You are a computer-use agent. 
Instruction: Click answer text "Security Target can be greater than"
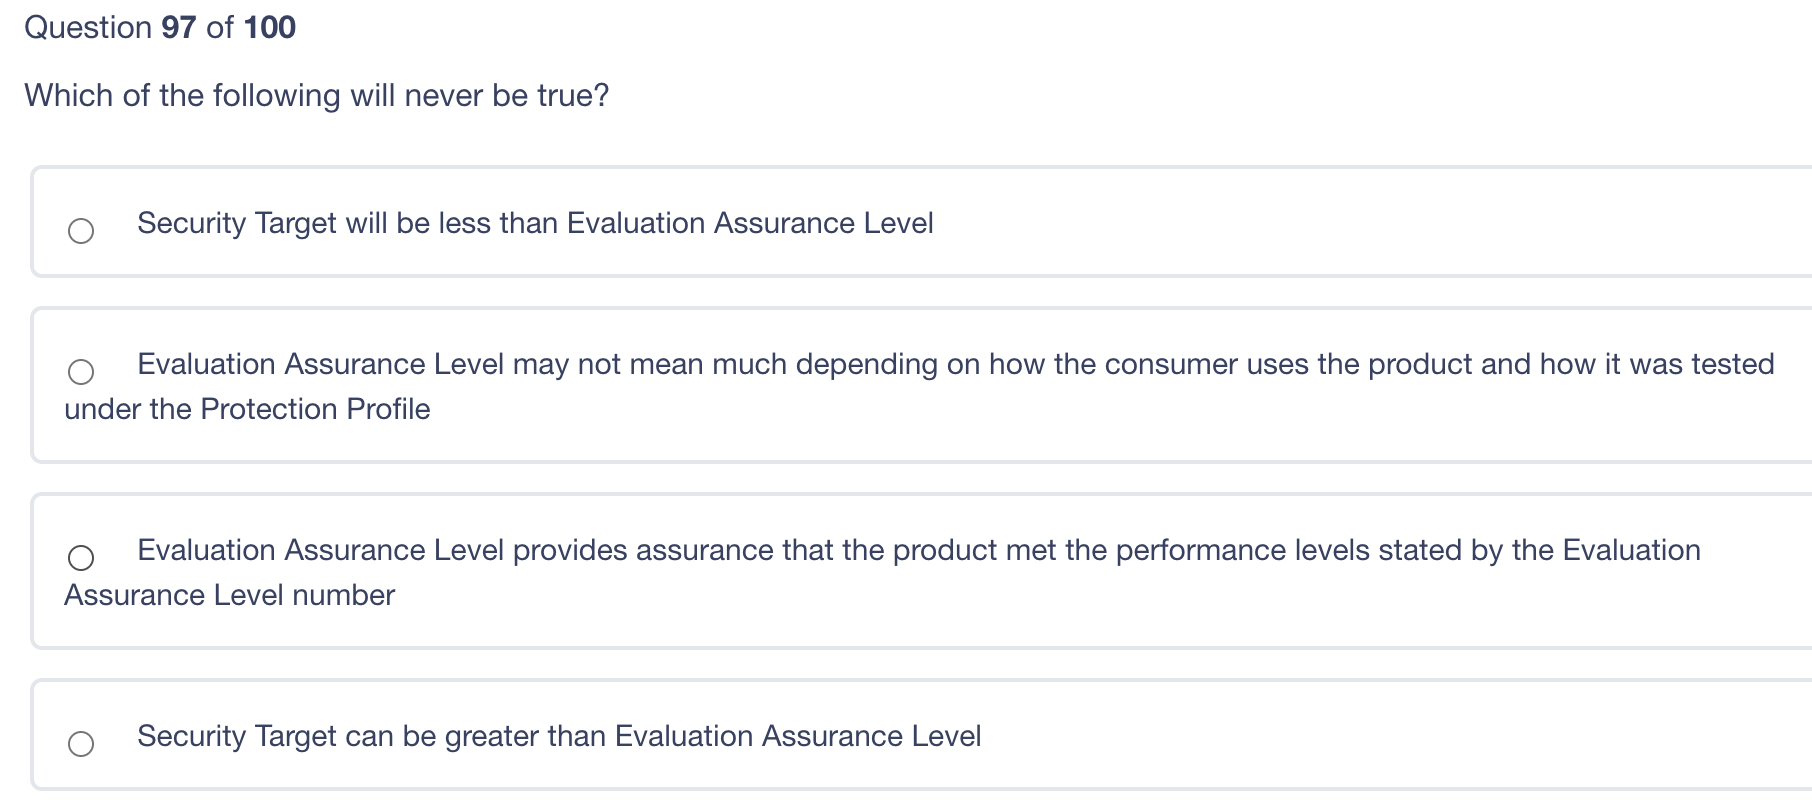pos(559,736)
